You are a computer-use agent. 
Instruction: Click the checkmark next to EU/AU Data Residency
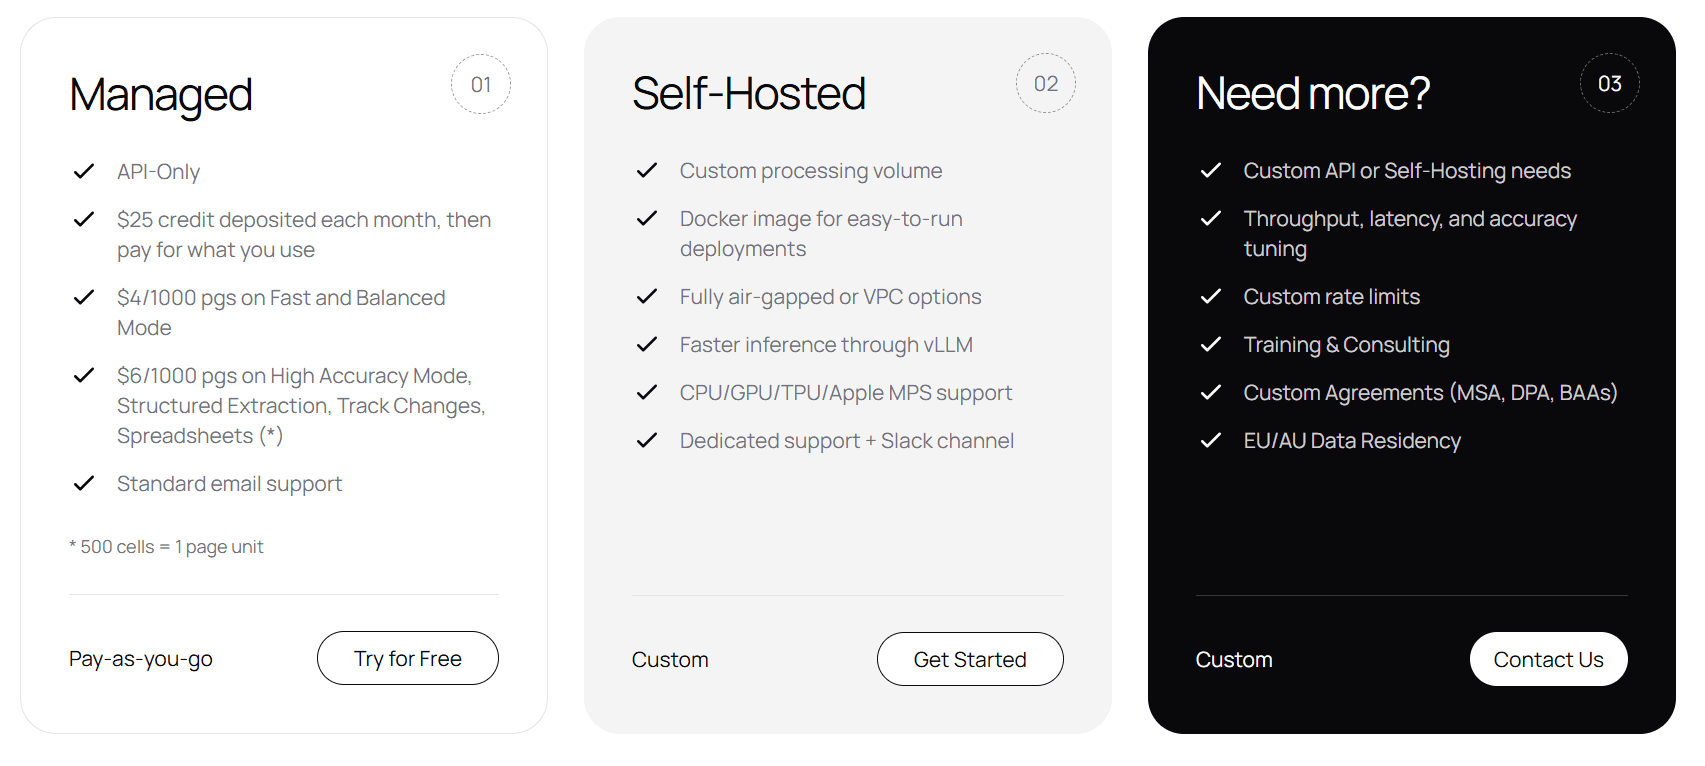[1211, 440]
